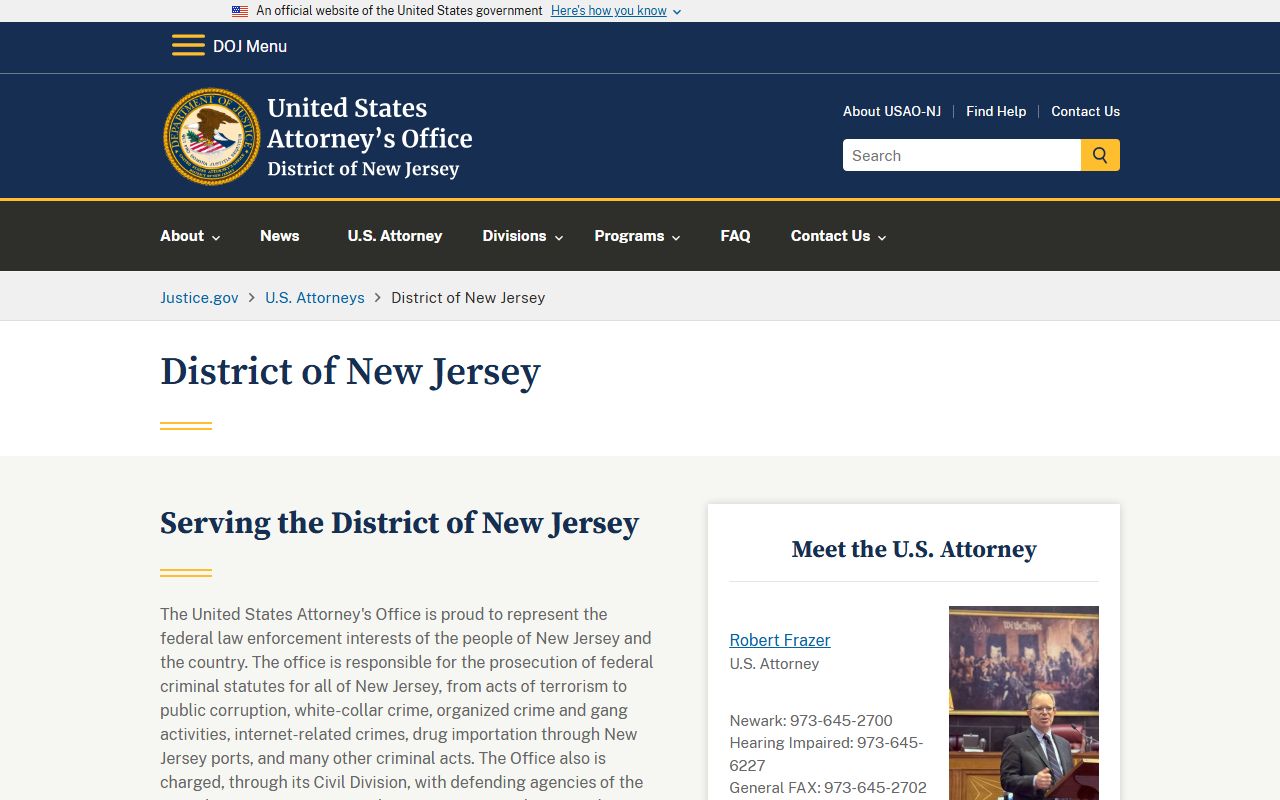Click the Contact Us link above search
Viewport: 1280px width, 800px height.
(1085, 111)
